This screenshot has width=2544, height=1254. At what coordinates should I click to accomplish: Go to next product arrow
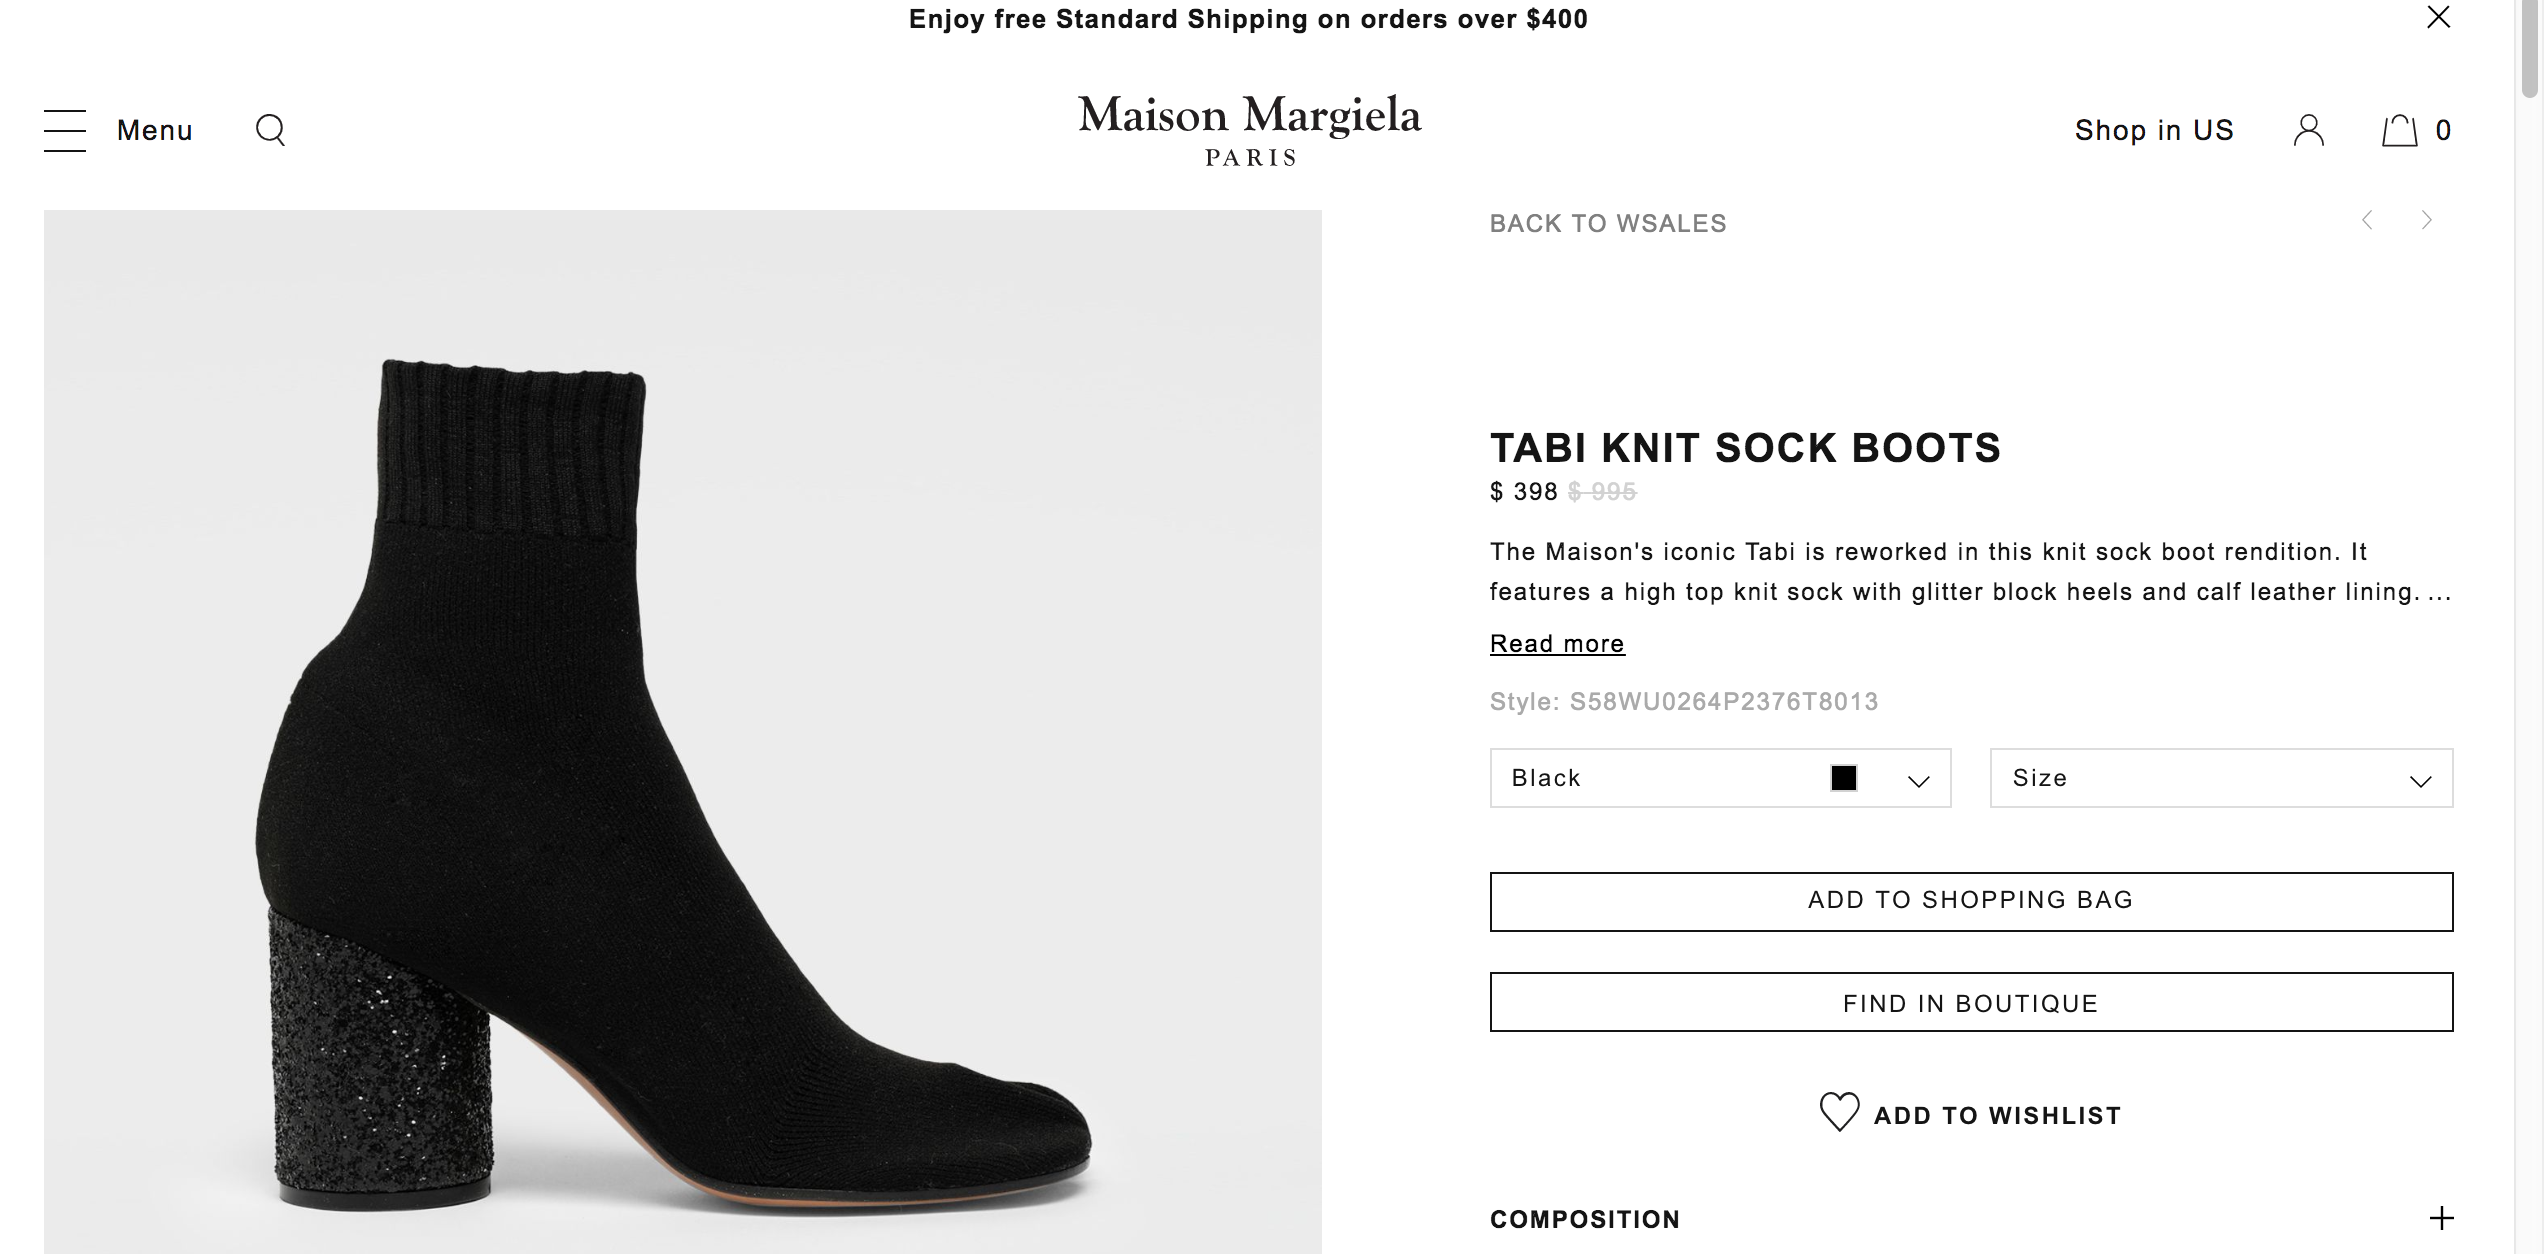pos(2426,221)
